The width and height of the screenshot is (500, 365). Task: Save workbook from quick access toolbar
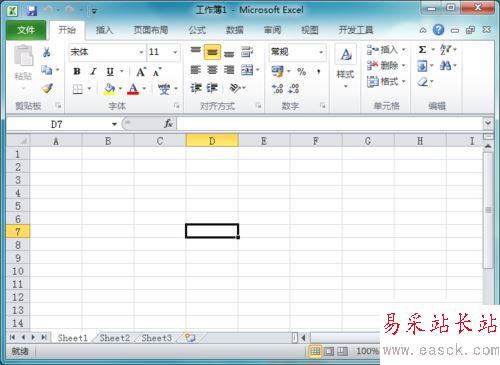tap(32, 10)
